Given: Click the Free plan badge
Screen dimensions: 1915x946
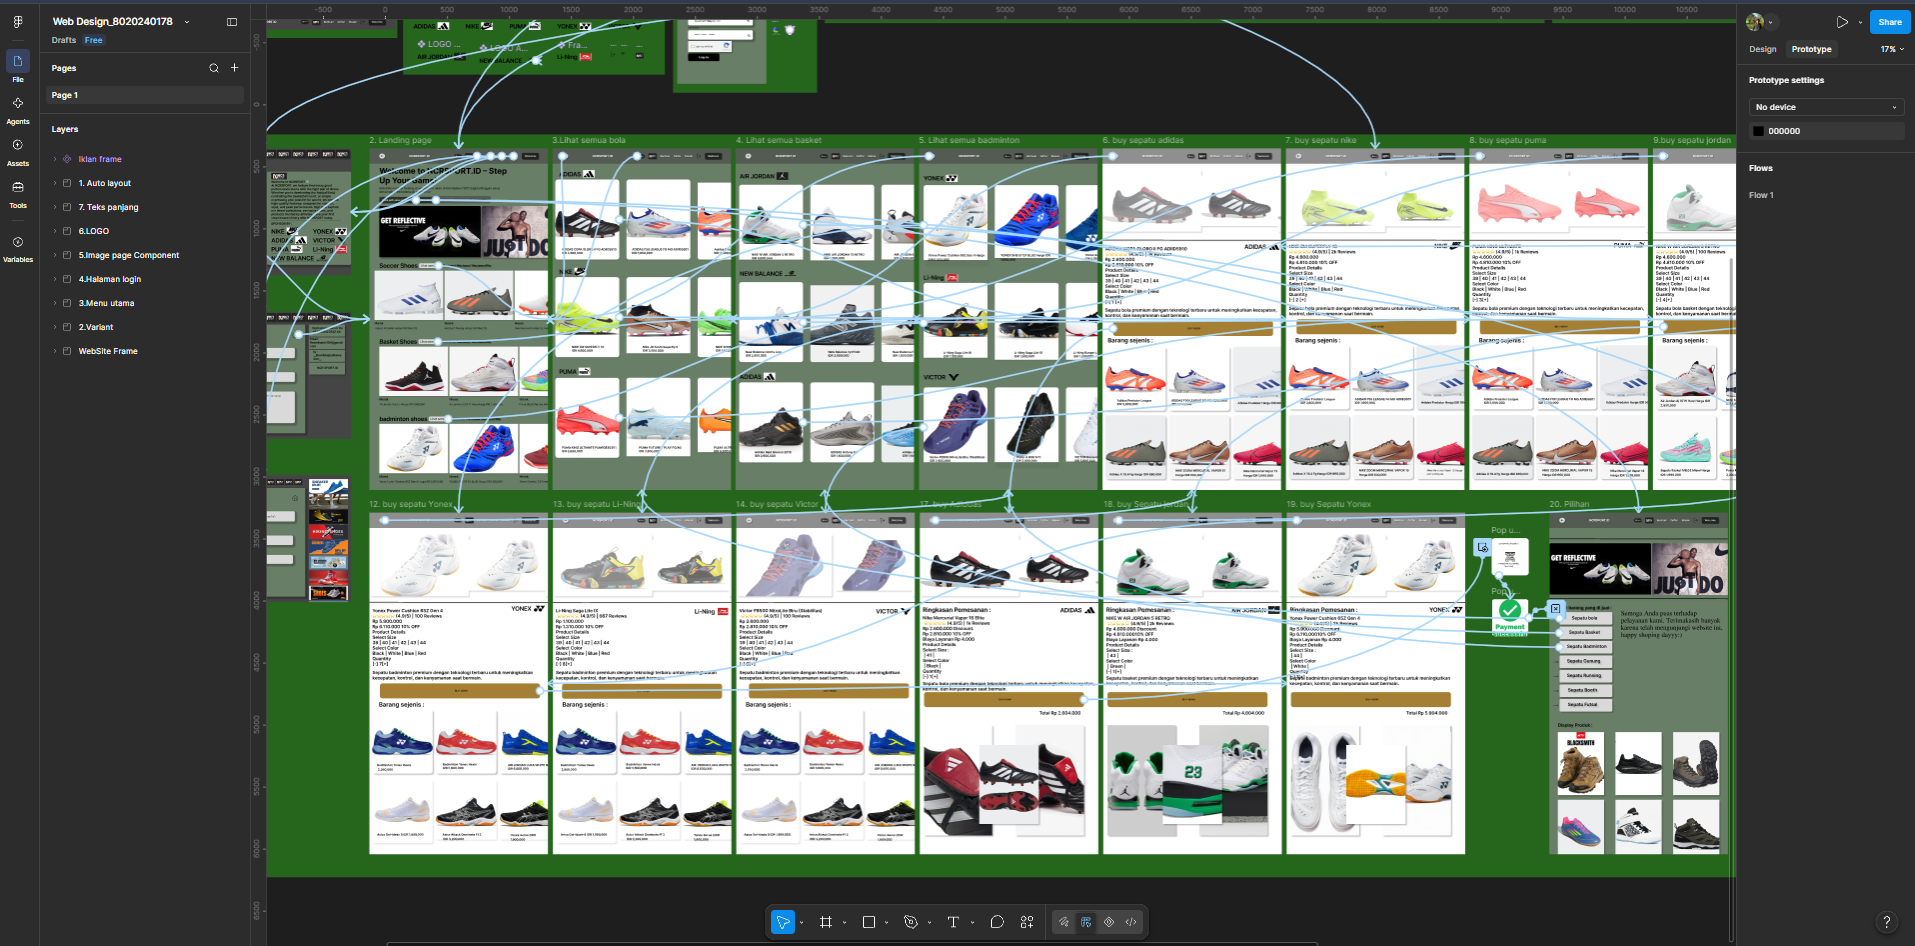Looking at the screenshot, I should (x=93, y=40).
